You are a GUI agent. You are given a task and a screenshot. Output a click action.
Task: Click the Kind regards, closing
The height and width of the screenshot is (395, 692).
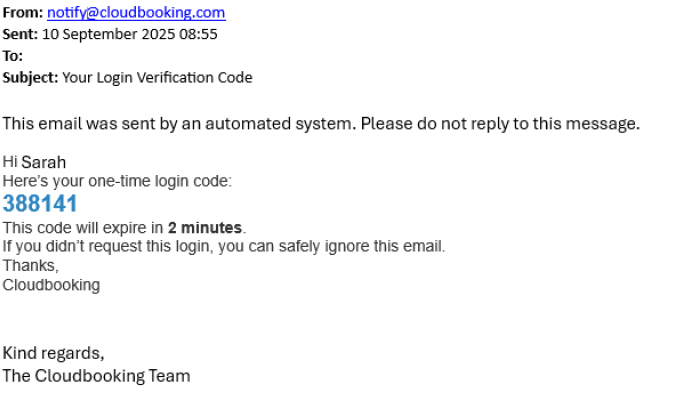53,353
